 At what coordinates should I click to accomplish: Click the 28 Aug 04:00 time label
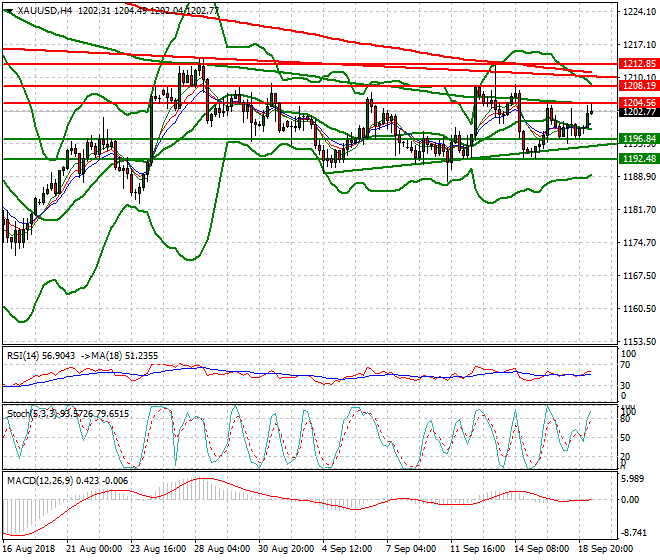(222, 549)
